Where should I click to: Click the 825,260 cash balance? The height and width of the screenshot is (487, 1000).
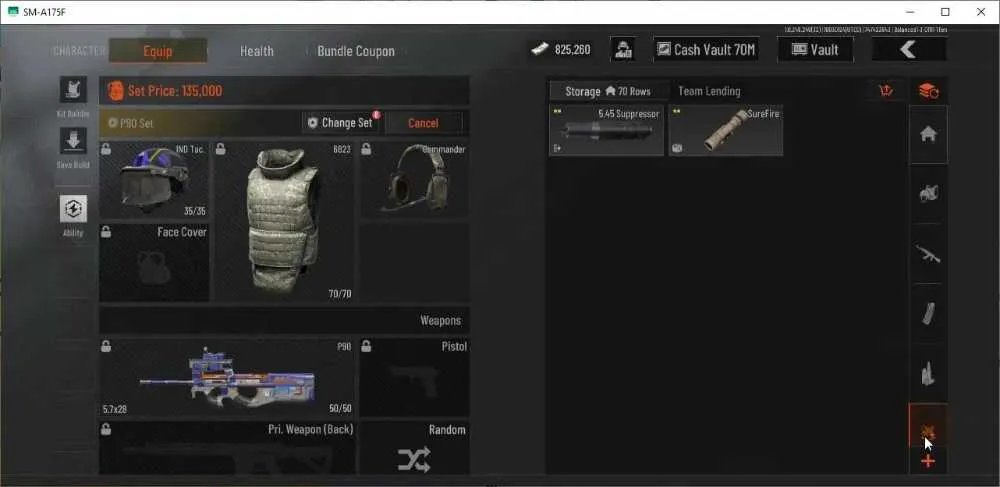click(572, 49)
